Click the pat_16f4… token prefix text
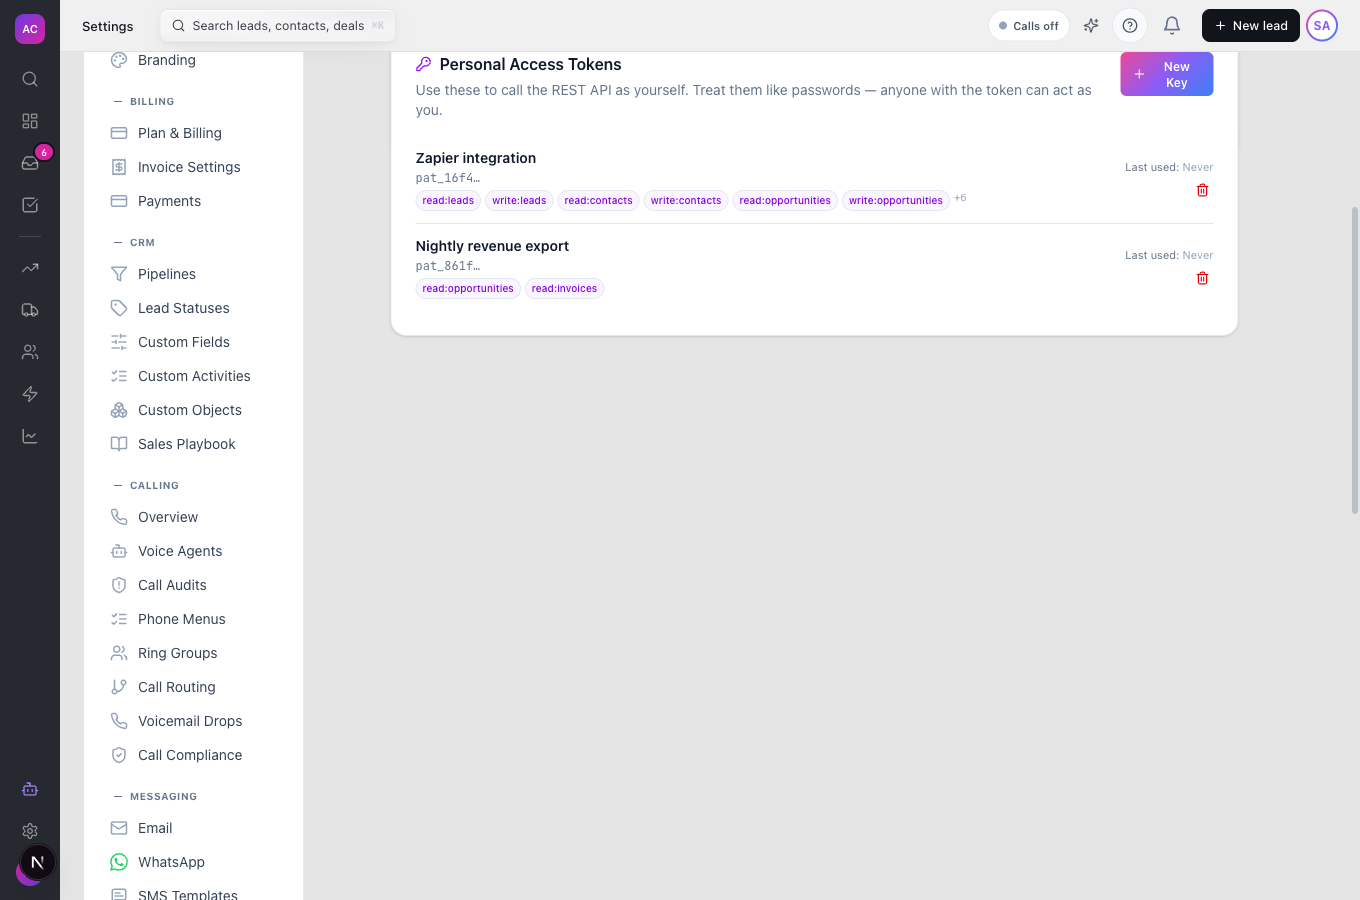Screen dimensions: 1360x900 click(x=448, y=178)
